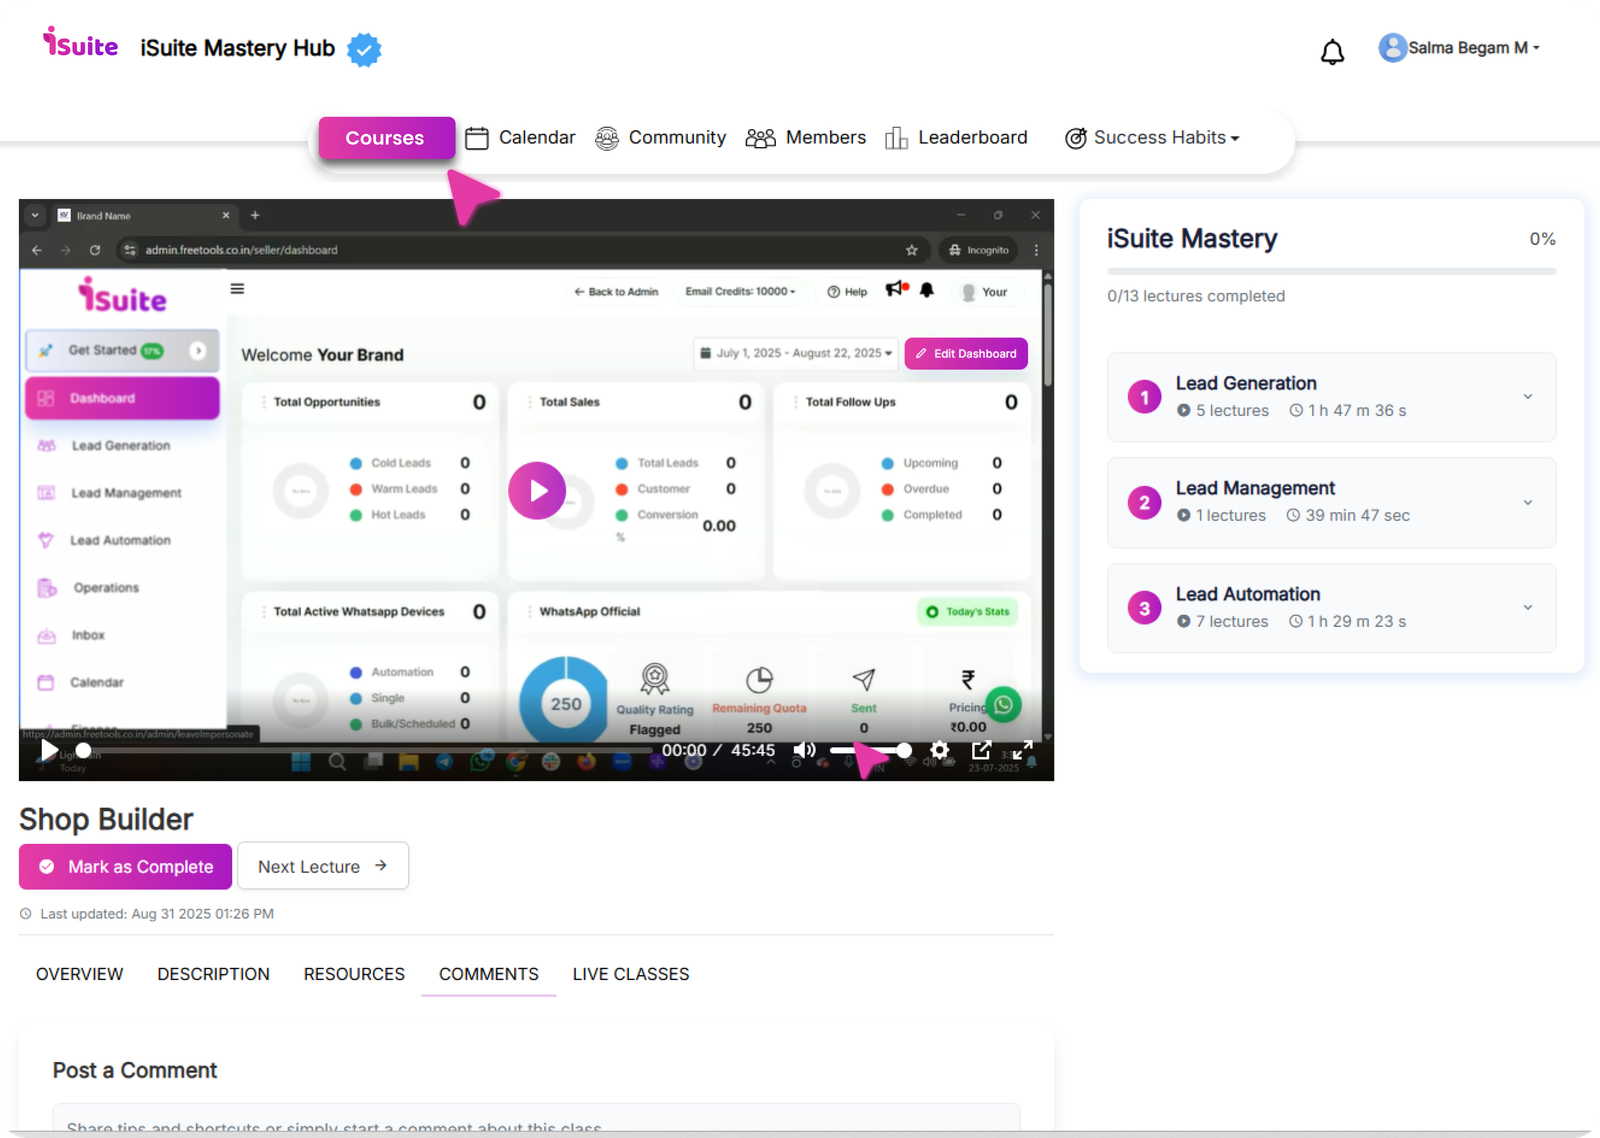Adjust the video volume slider
1600x1138 pixels.
[x=870, y=750]
